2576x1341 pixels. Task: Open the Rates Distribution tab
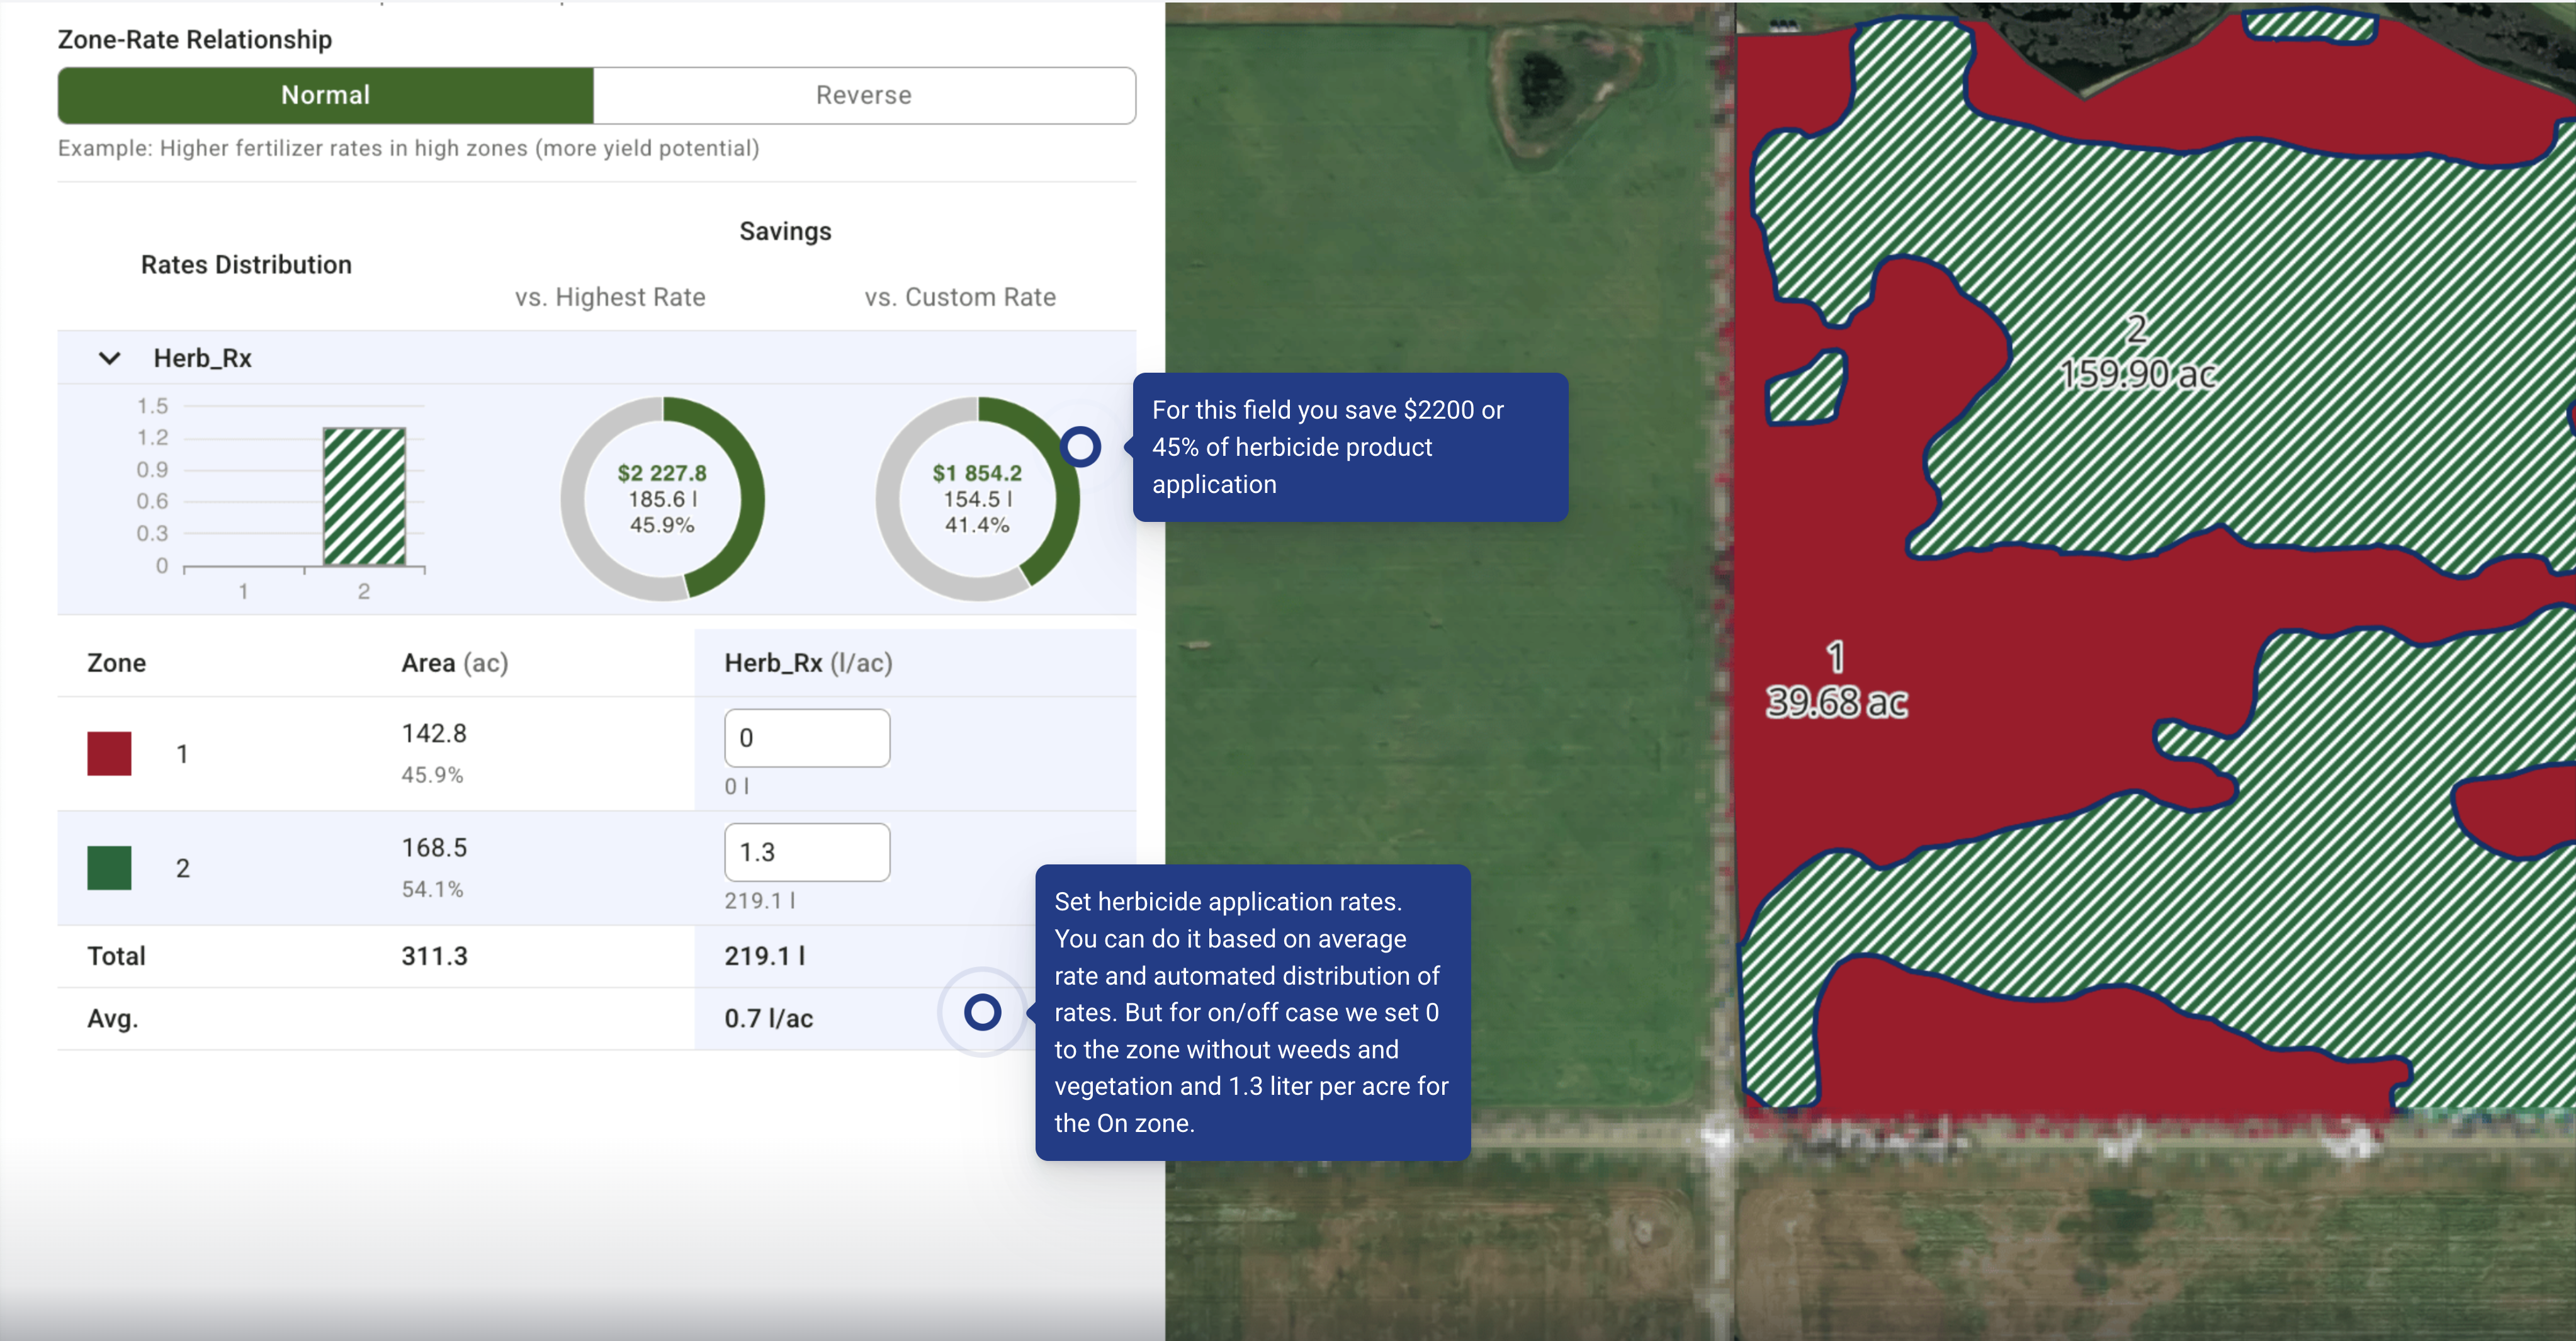246,264
